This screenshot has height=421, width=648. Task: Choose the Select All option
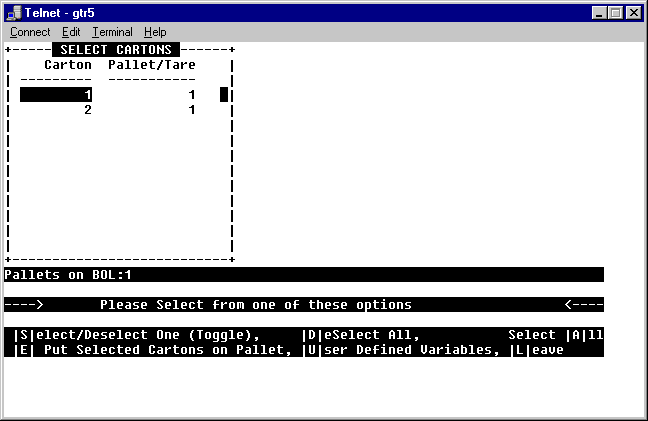pos(555,335)
